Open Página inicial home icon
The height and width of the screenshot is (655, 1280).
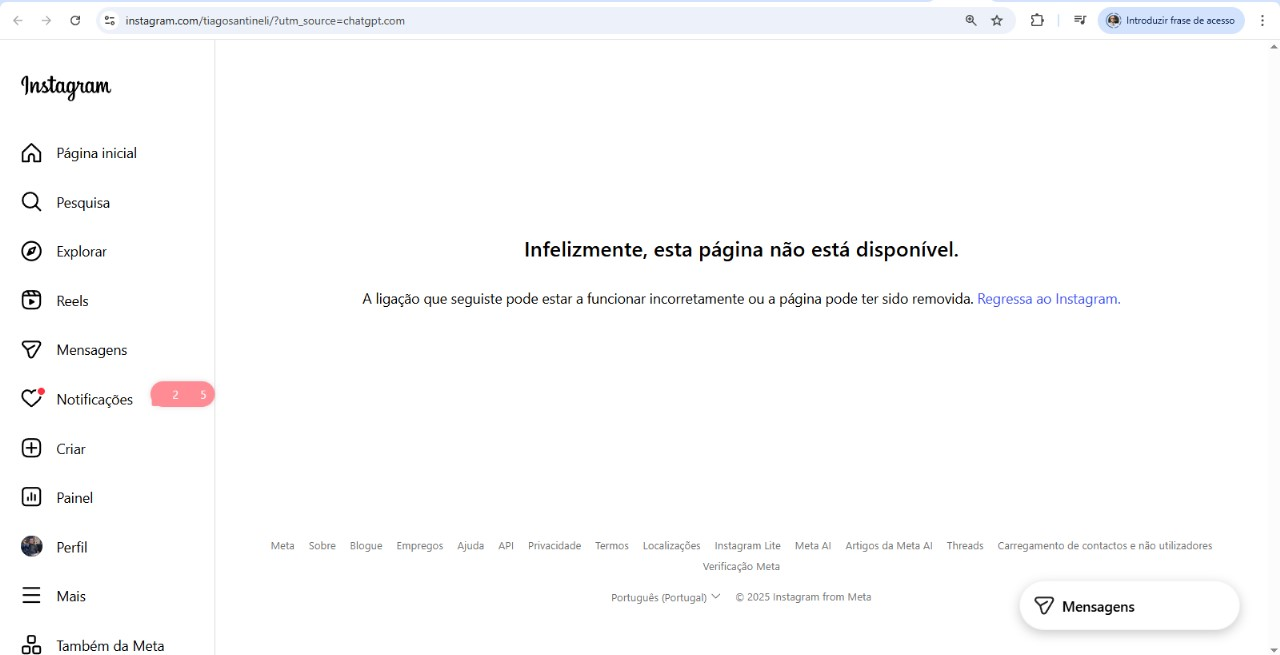[x=32, y=153]
